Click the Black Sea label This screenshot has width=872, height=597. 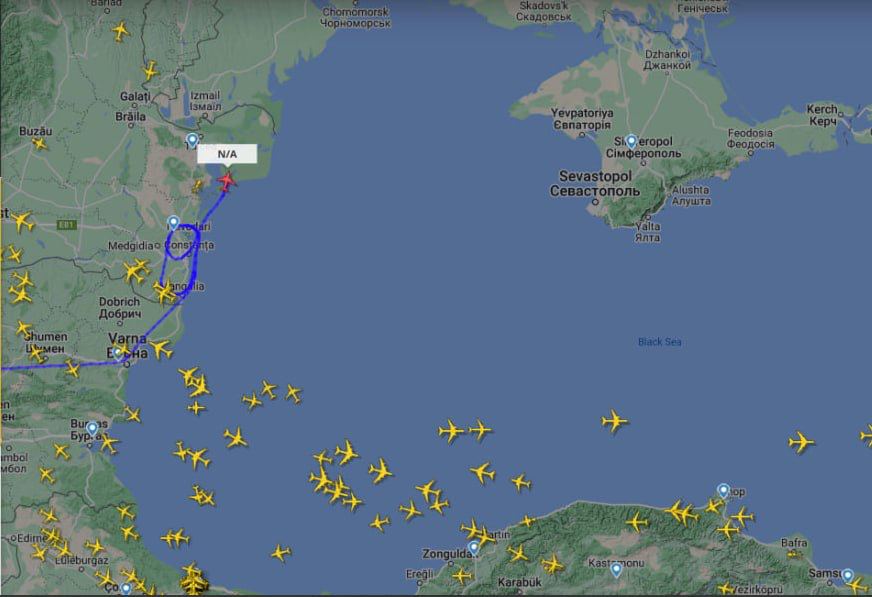660,342
